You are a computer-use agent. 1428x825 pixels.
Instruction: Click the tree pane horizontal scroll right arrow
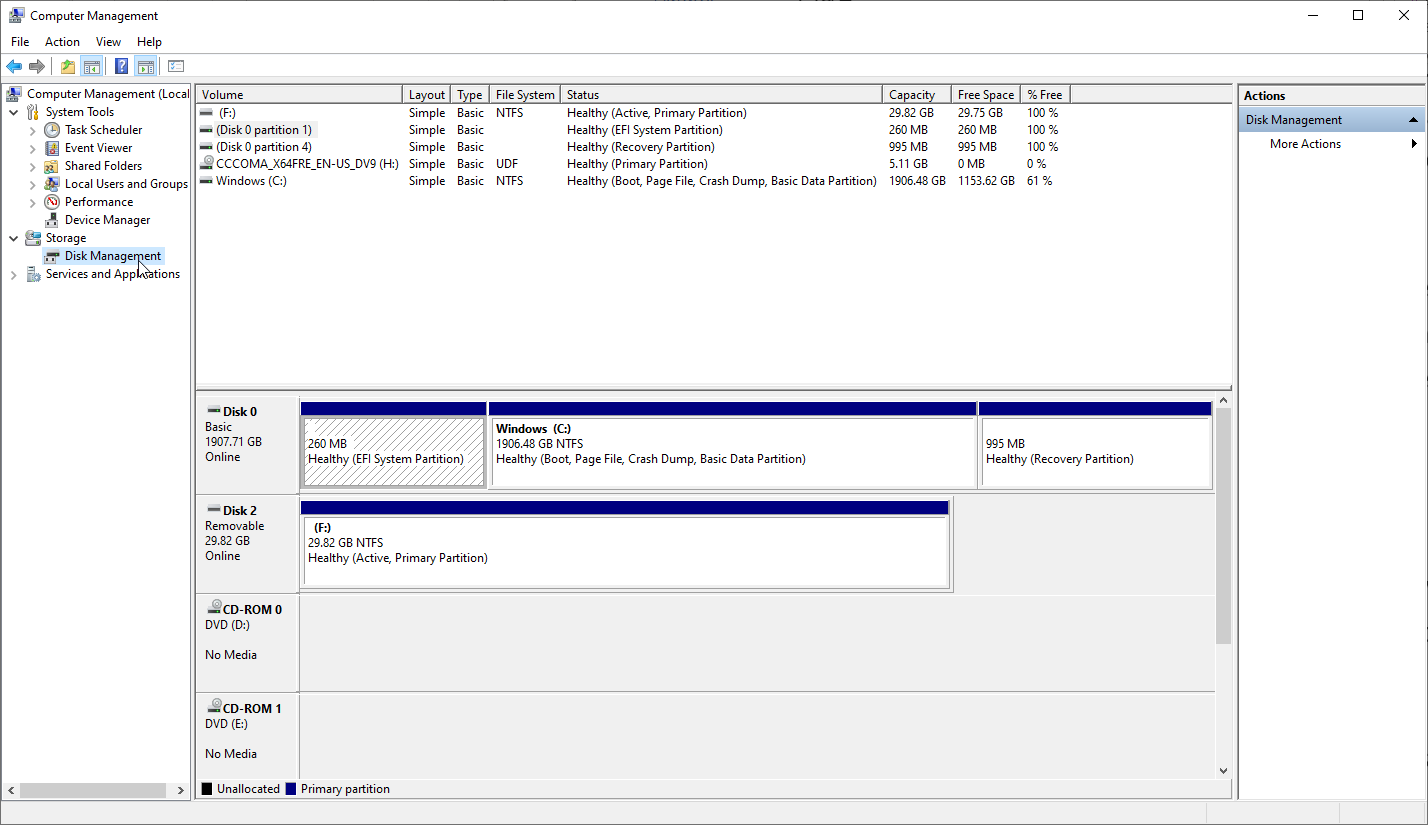tap(181, 790)
